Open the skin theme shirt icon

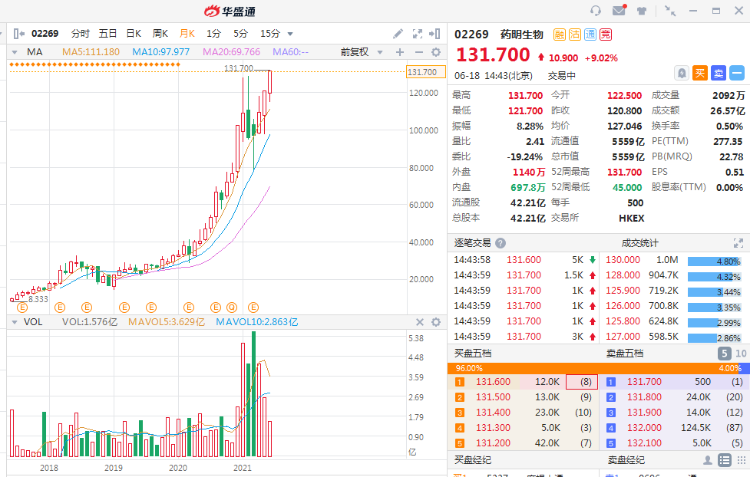point(642,11)
